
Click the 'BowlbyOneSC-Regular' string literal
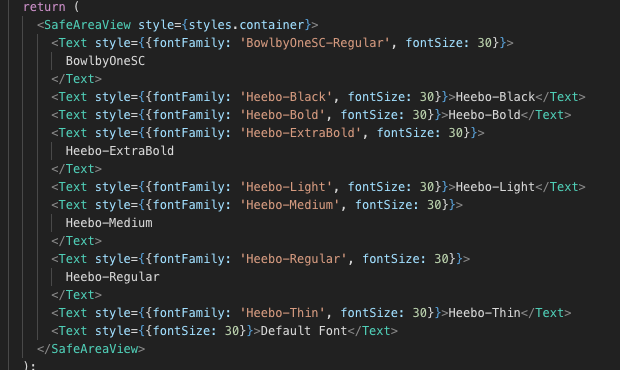315,43
